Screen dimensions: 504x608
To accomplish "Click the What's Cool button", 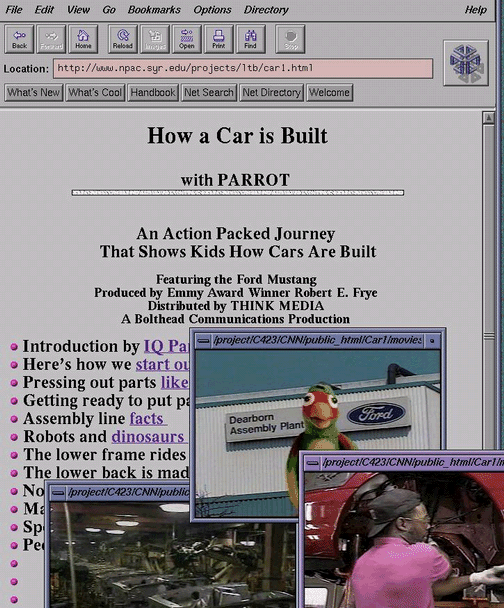I will pos(95,93).
